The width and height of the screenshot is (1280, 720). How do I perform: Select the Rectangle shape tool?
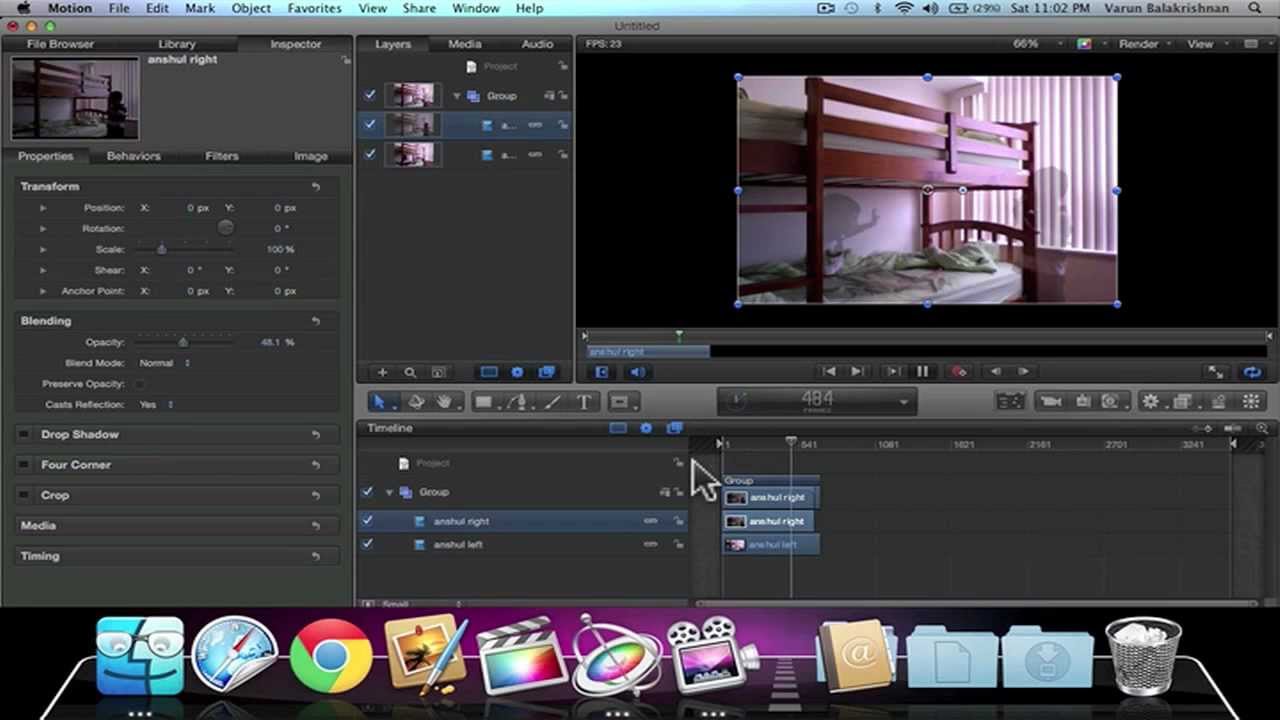(483, 402)
